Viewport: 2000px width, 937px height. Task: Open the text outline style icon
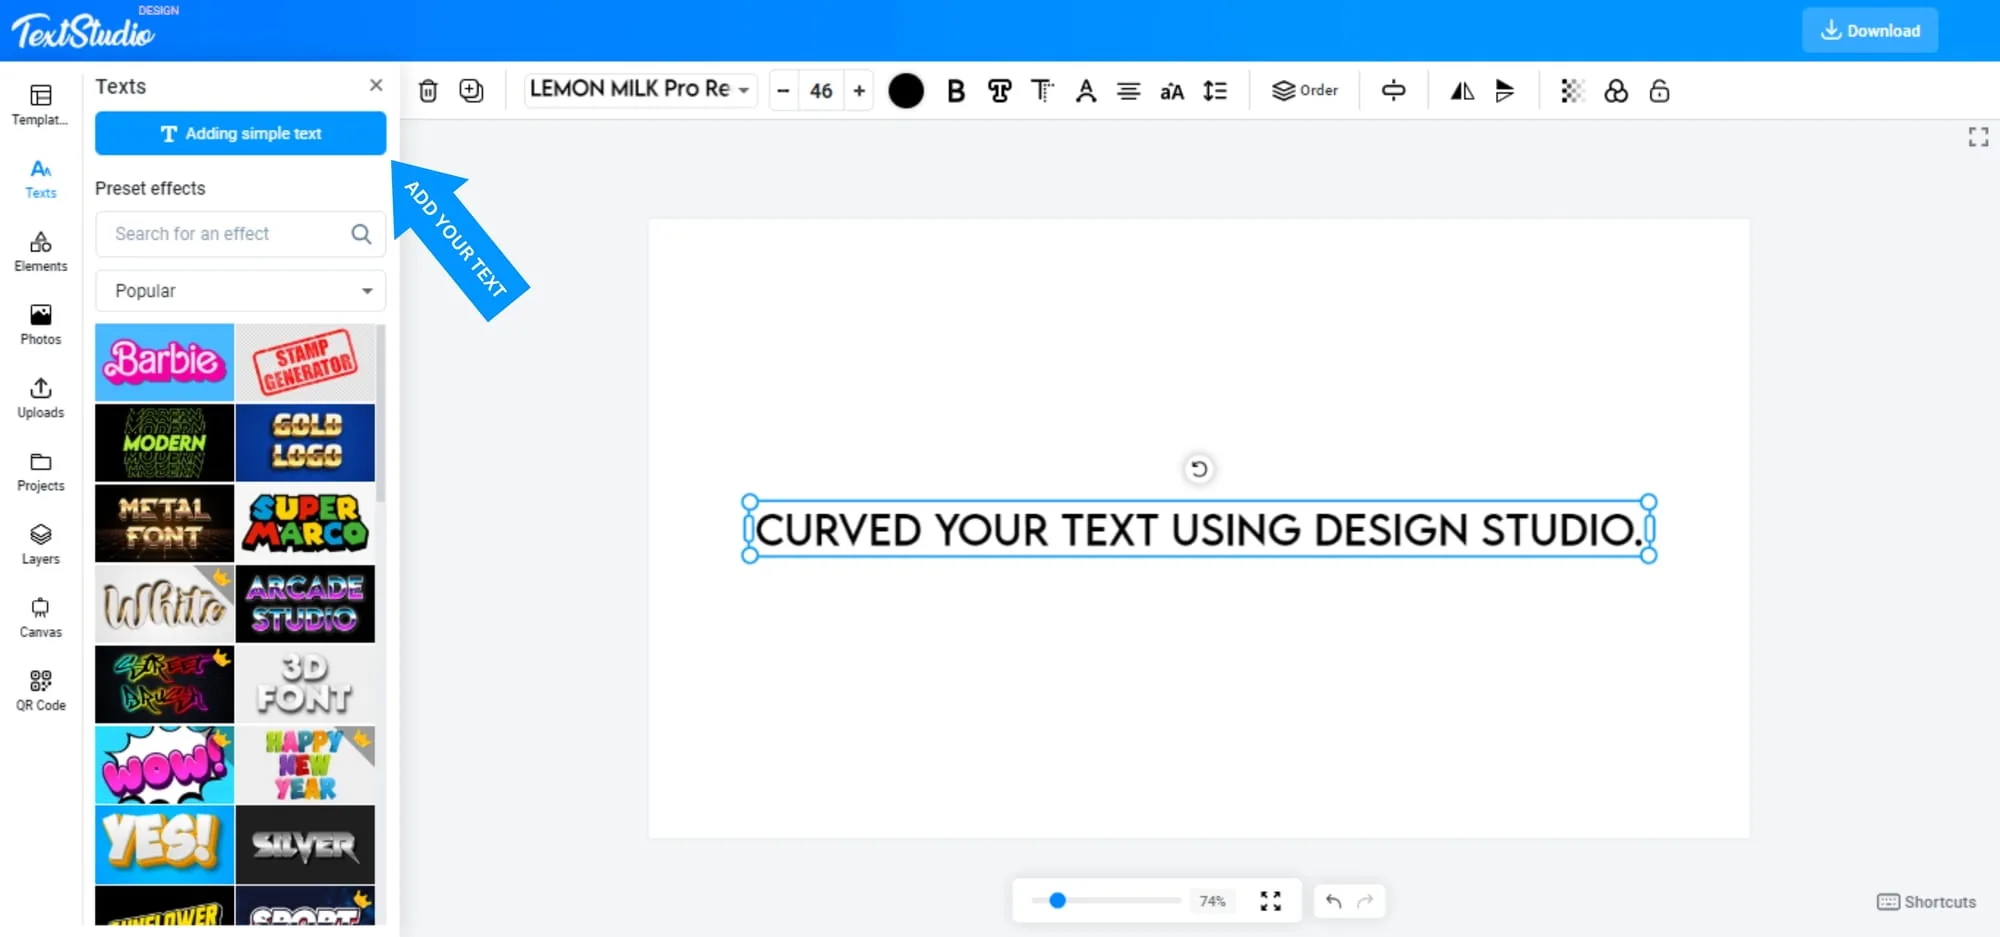click(x=999, y=91)
